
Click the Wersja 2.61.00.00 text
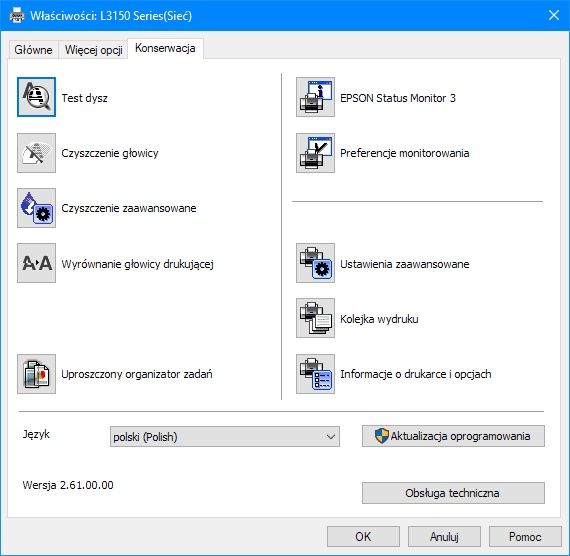click(x=68, y=485)
